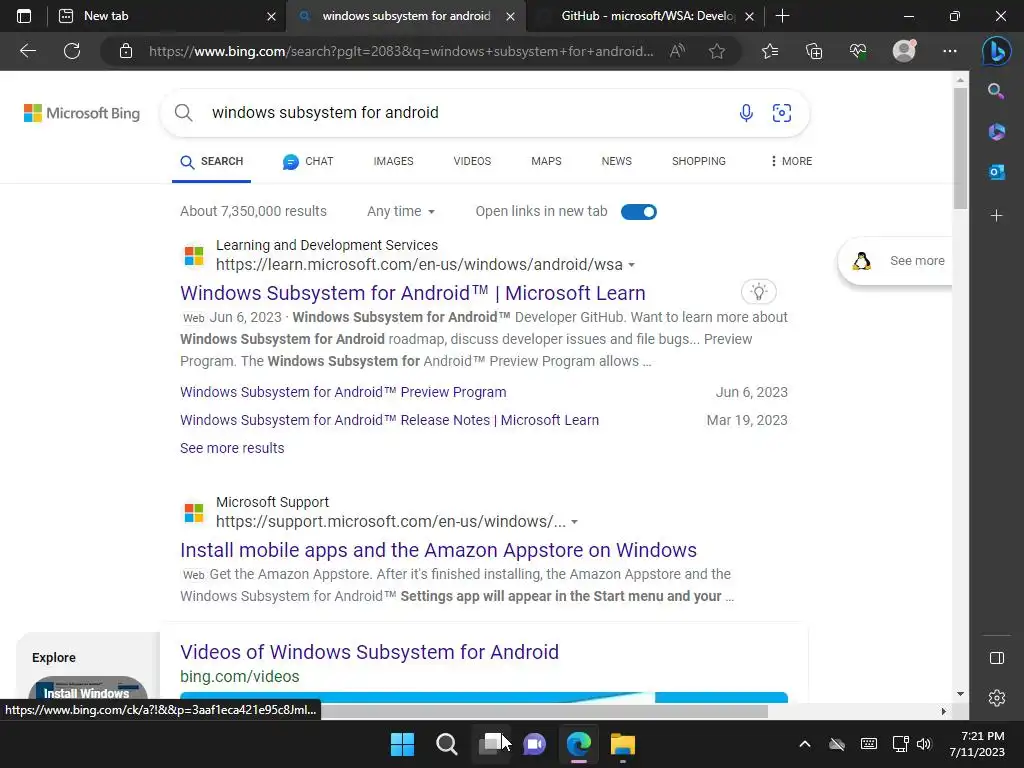The width and height of the screenshot is (1024, 768).
Task: Go back with the browser back arrow
Action: (28, 51)
